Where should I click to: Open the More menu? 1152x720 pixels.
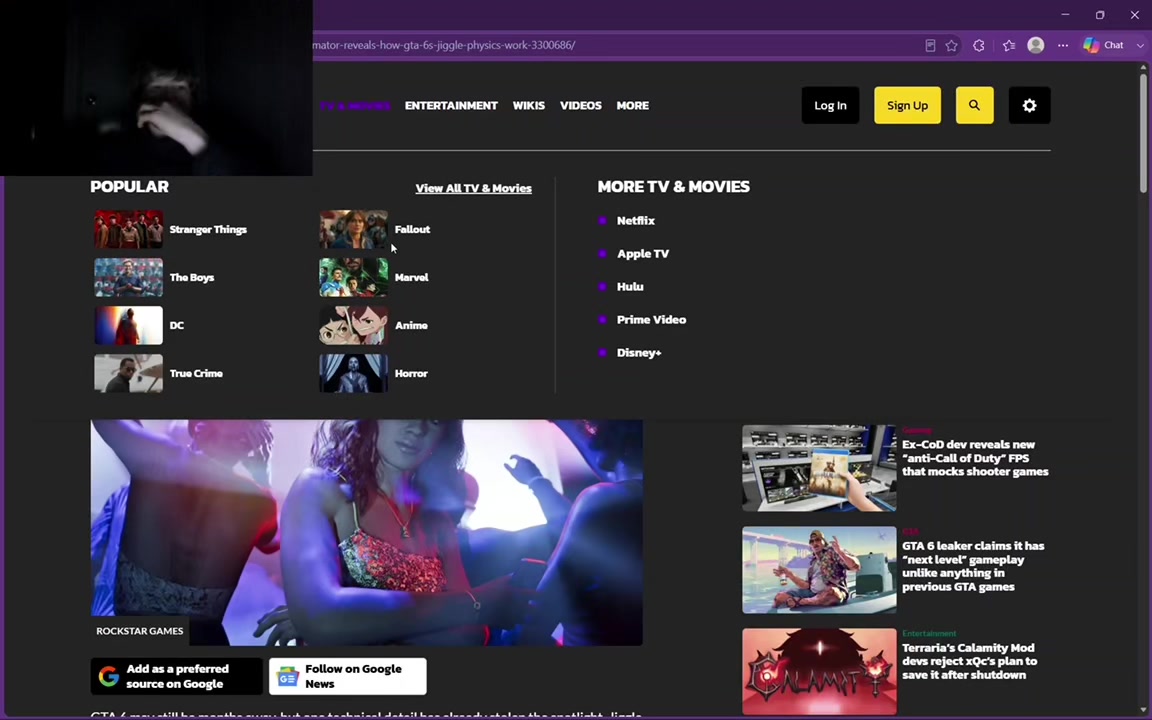coord(633,106)
